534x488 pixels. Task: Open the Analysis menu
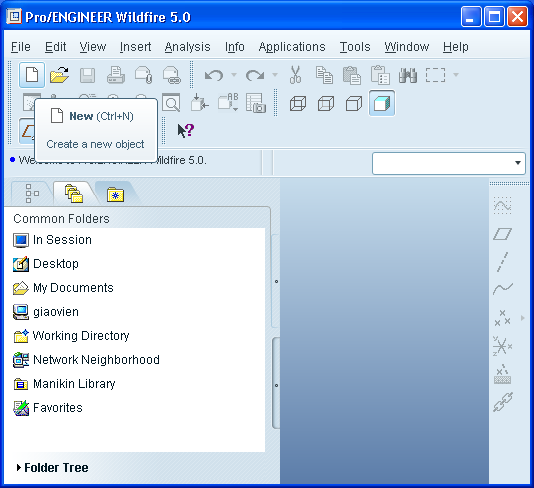coord(187,47)
